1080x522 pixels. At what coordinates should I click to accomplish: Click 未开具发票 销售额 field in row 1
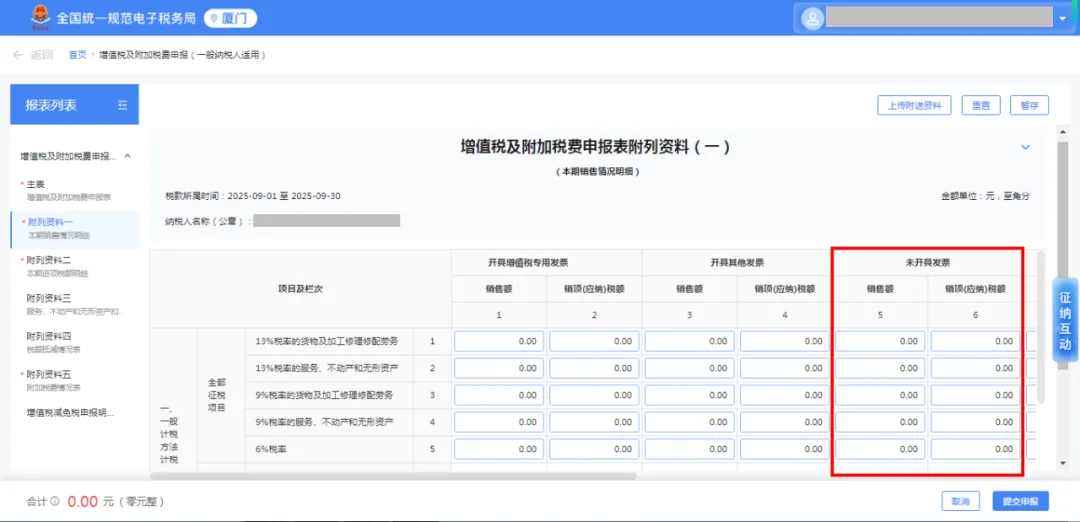[x=879, y=341]
